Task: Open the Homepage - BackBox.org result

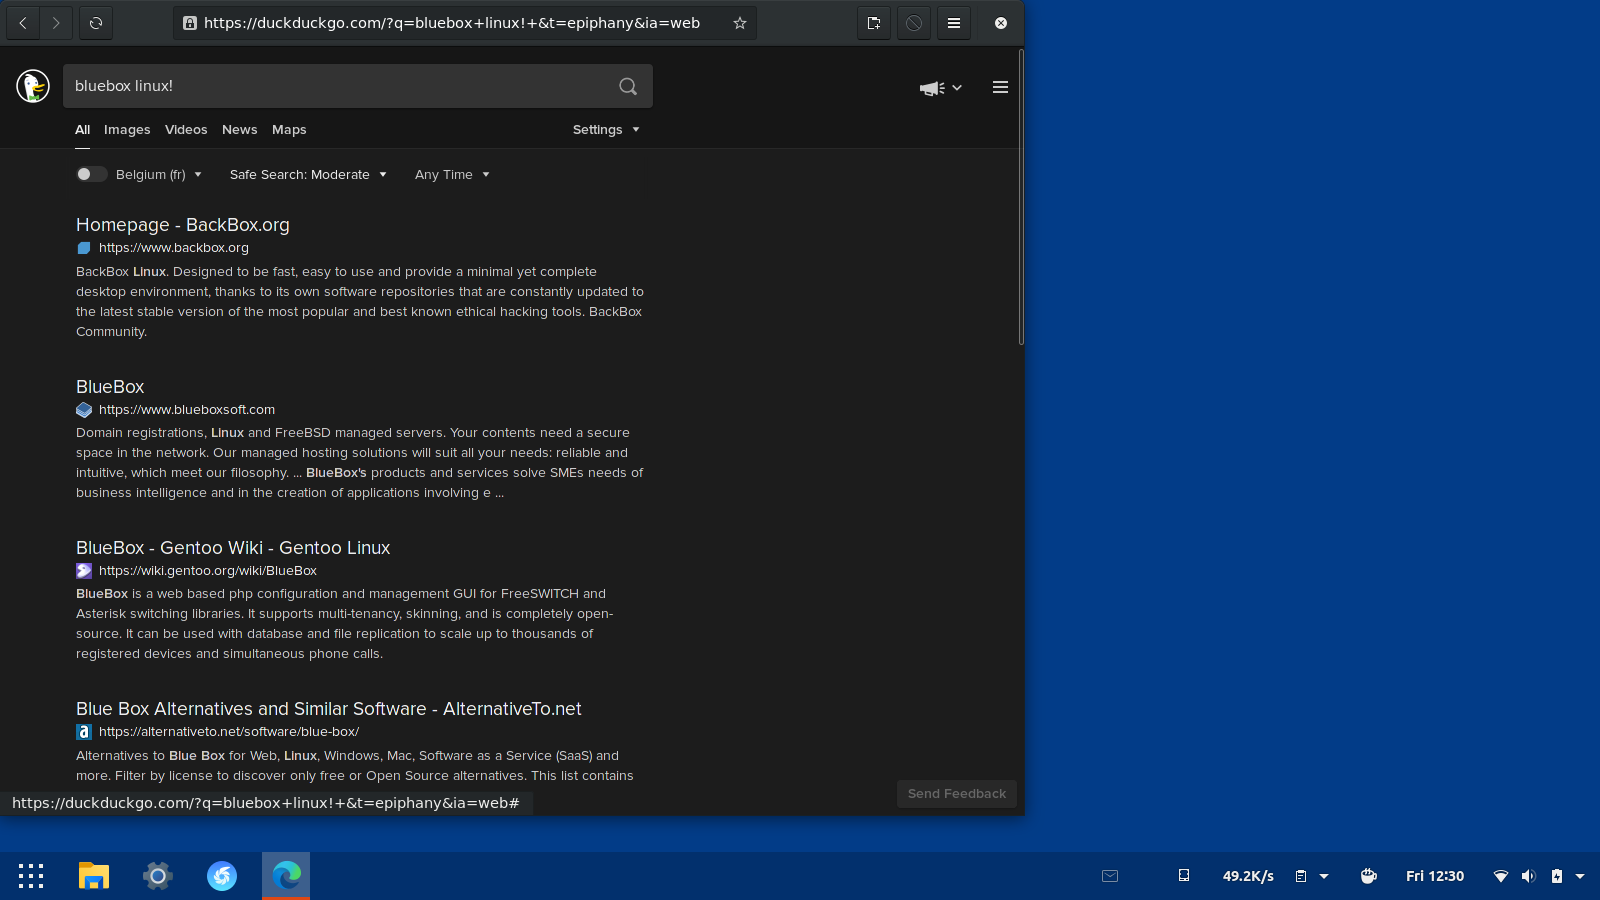Action: click(x=183, y=225)
